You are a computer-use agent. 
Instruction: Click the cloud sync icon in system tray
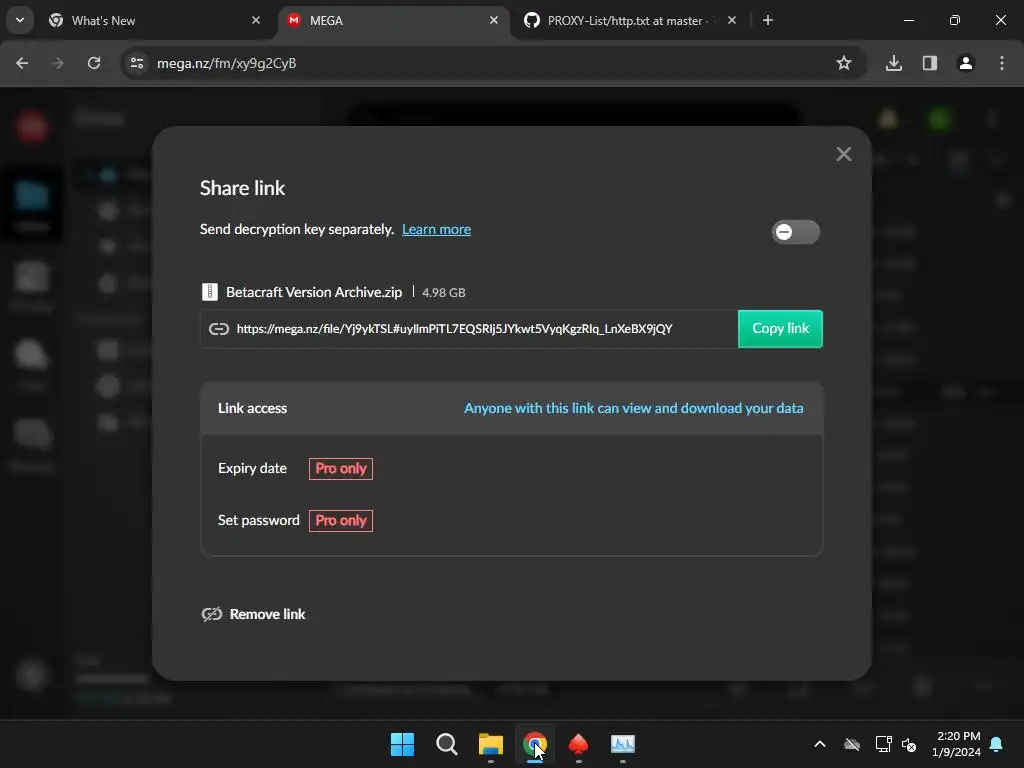852,744
